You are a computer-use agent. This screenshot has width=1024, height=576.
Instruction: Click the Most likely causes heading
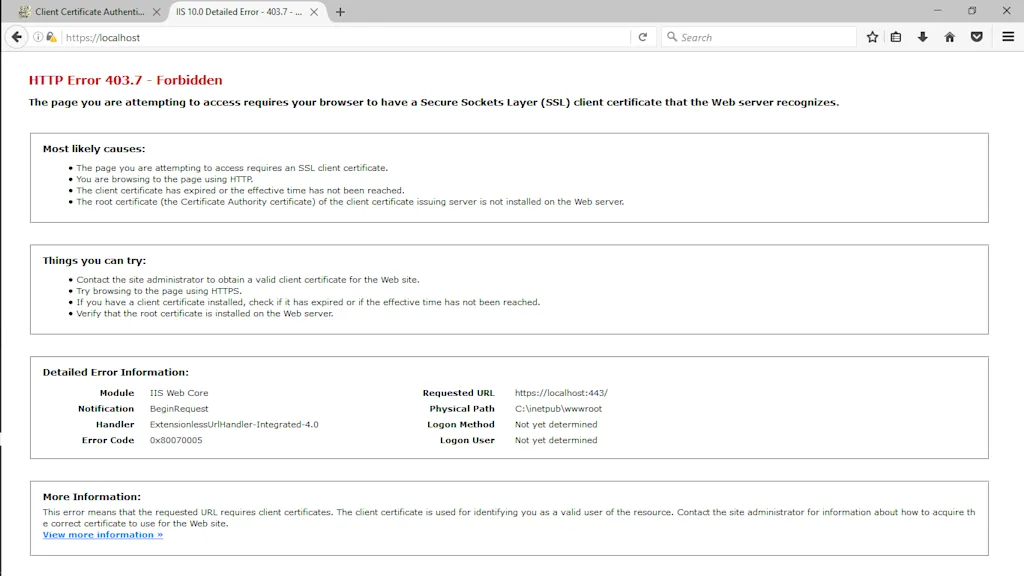94,149
